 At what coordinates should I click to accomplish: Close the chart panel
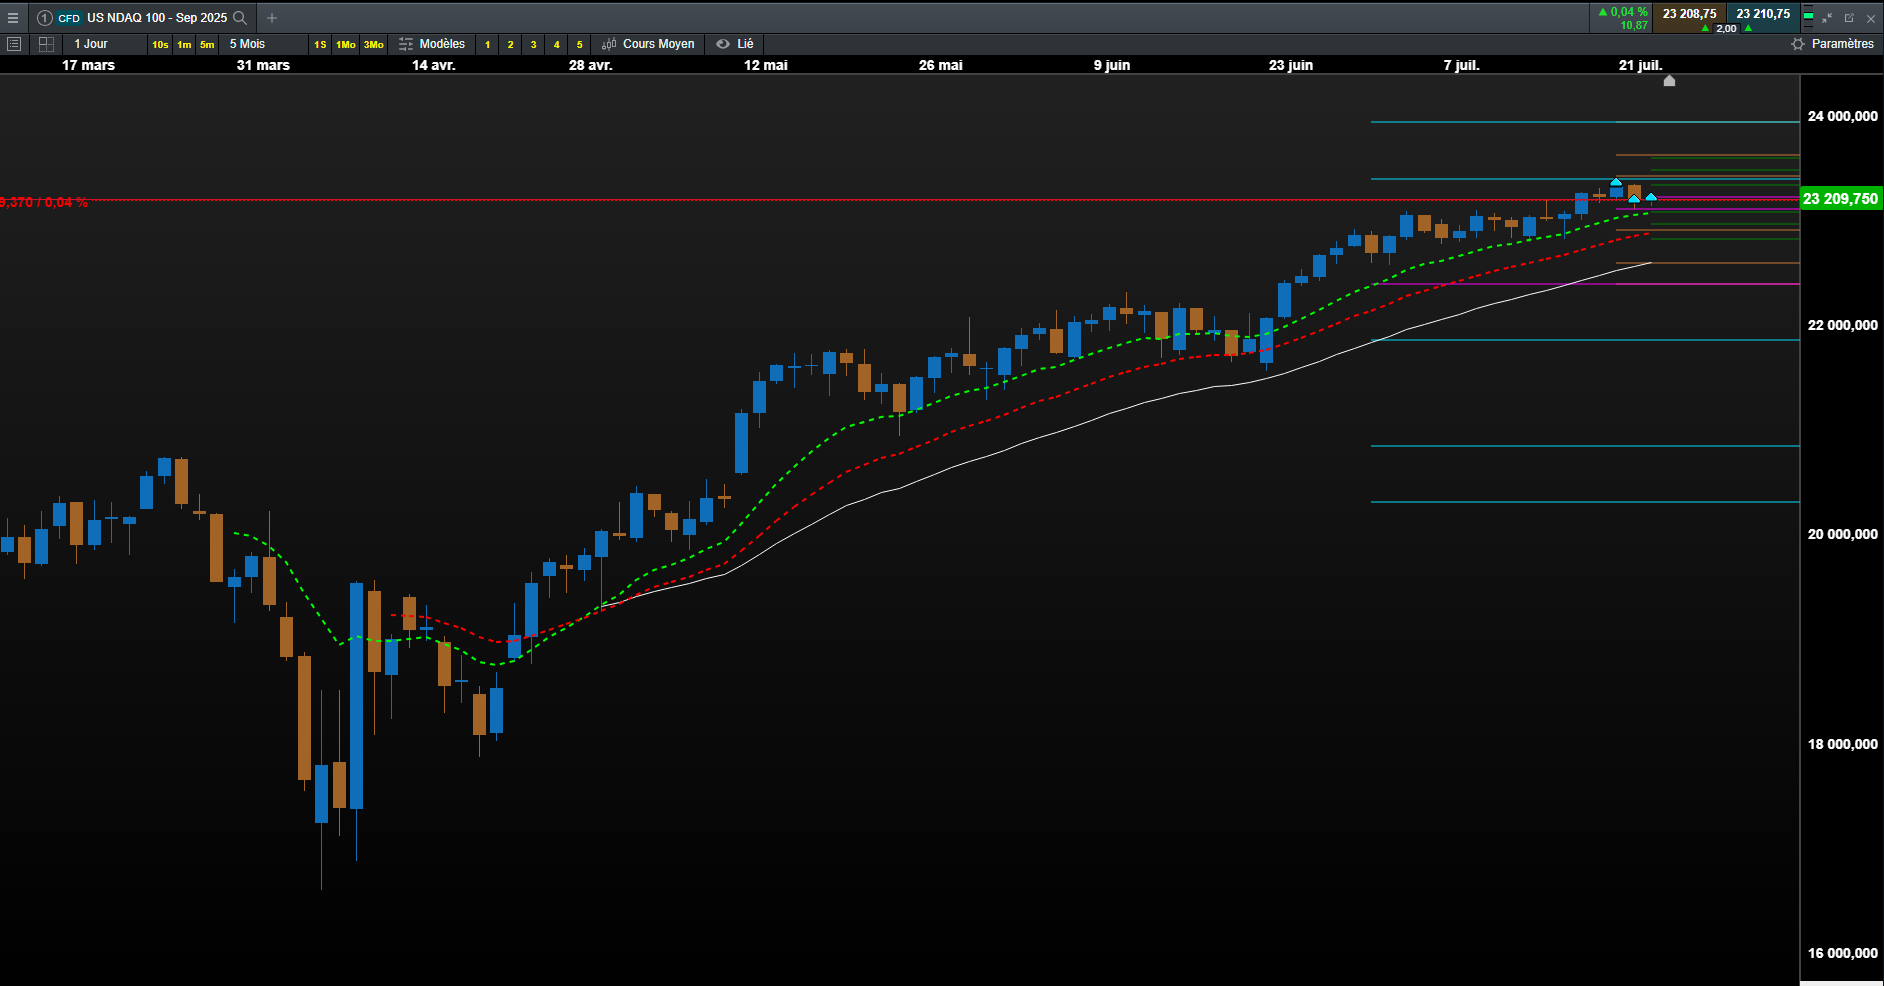[1871, 18]
